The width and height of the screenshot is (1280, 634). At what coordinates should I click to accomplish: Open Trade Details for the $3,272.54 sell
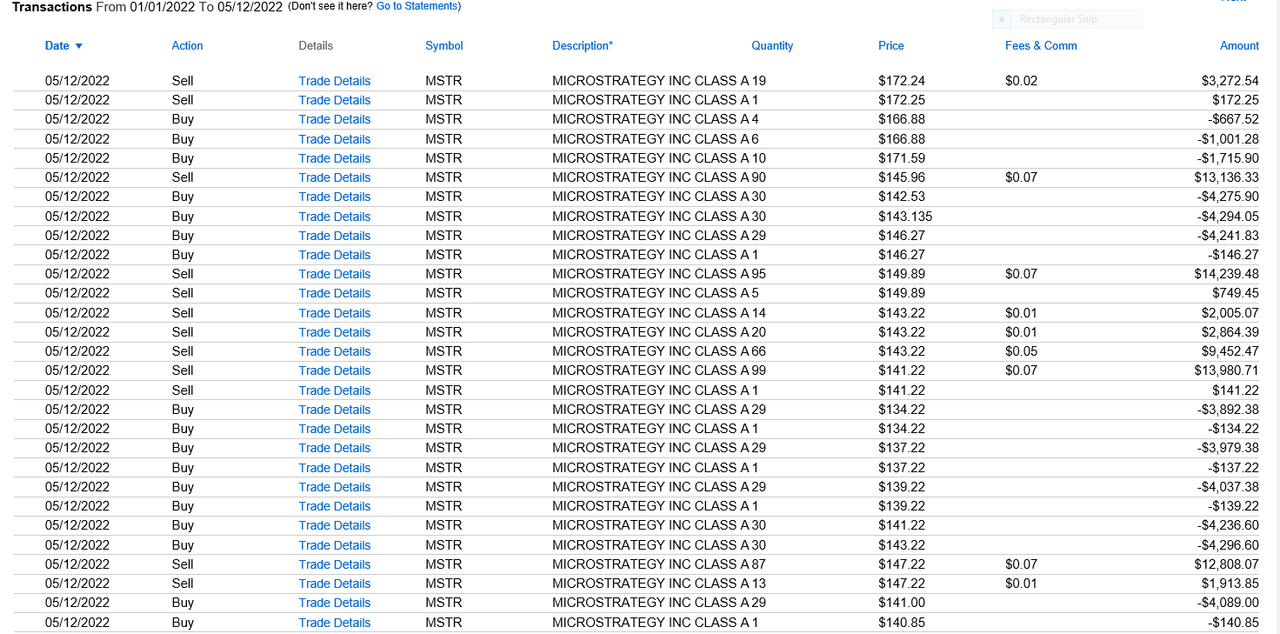pos(334,81)
